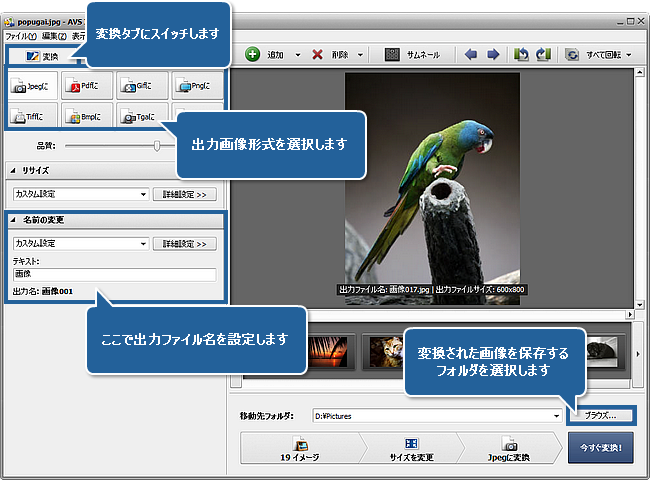Click the 今すぐ変換! button
This screenshot has width=650, height=480.
(x=601, y=448)
